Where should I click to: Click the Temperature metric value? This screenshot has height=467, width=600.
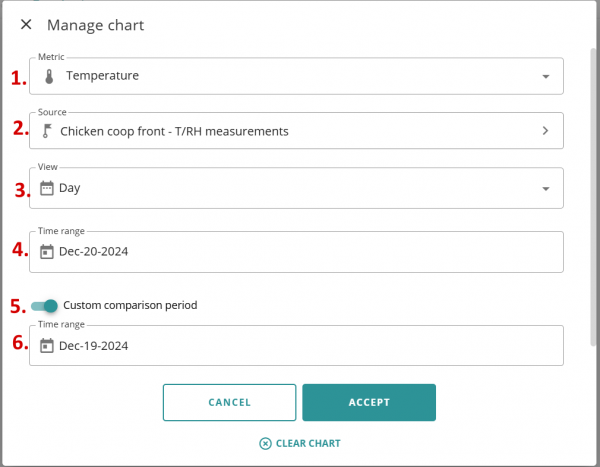(x=102, y=76)
